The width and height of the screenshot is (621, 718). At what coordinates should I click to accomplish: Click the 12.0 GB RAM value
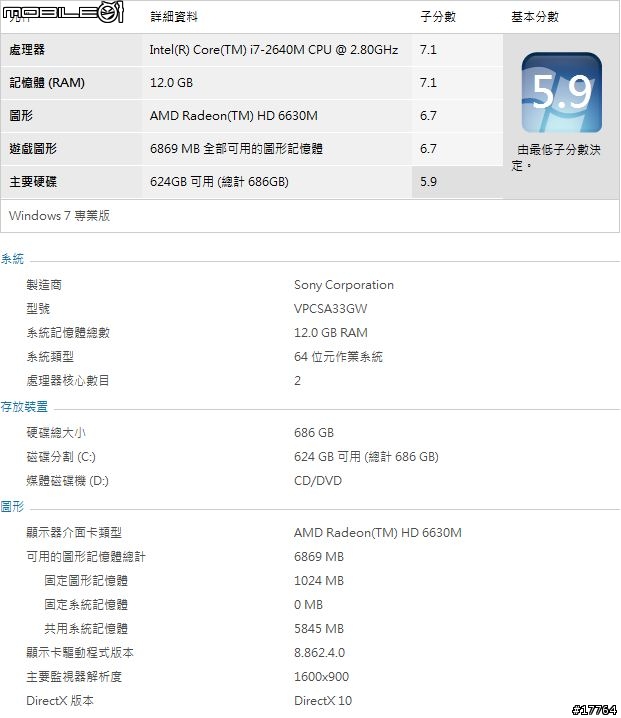[x=331, y=332]
